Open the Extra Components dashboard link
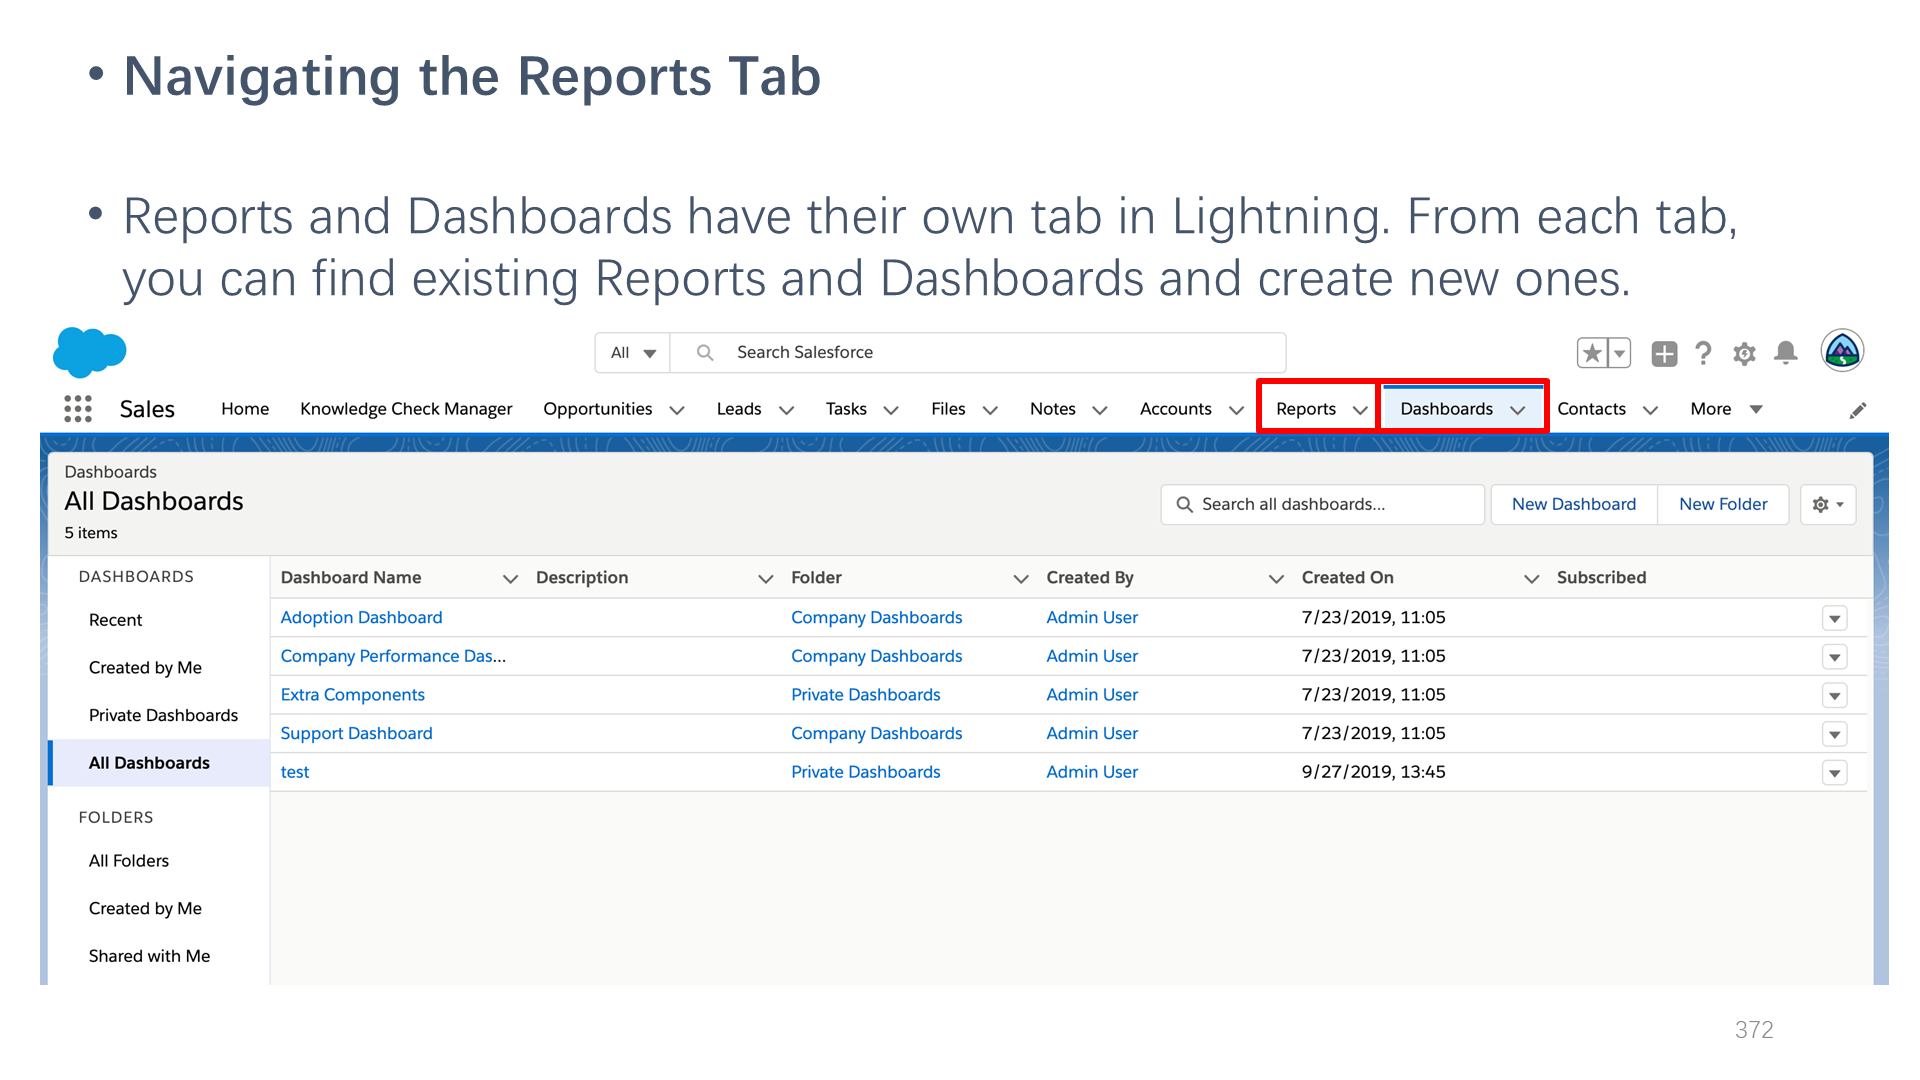Screen dimensions: 1920x1080 click(x=352, y=695)
